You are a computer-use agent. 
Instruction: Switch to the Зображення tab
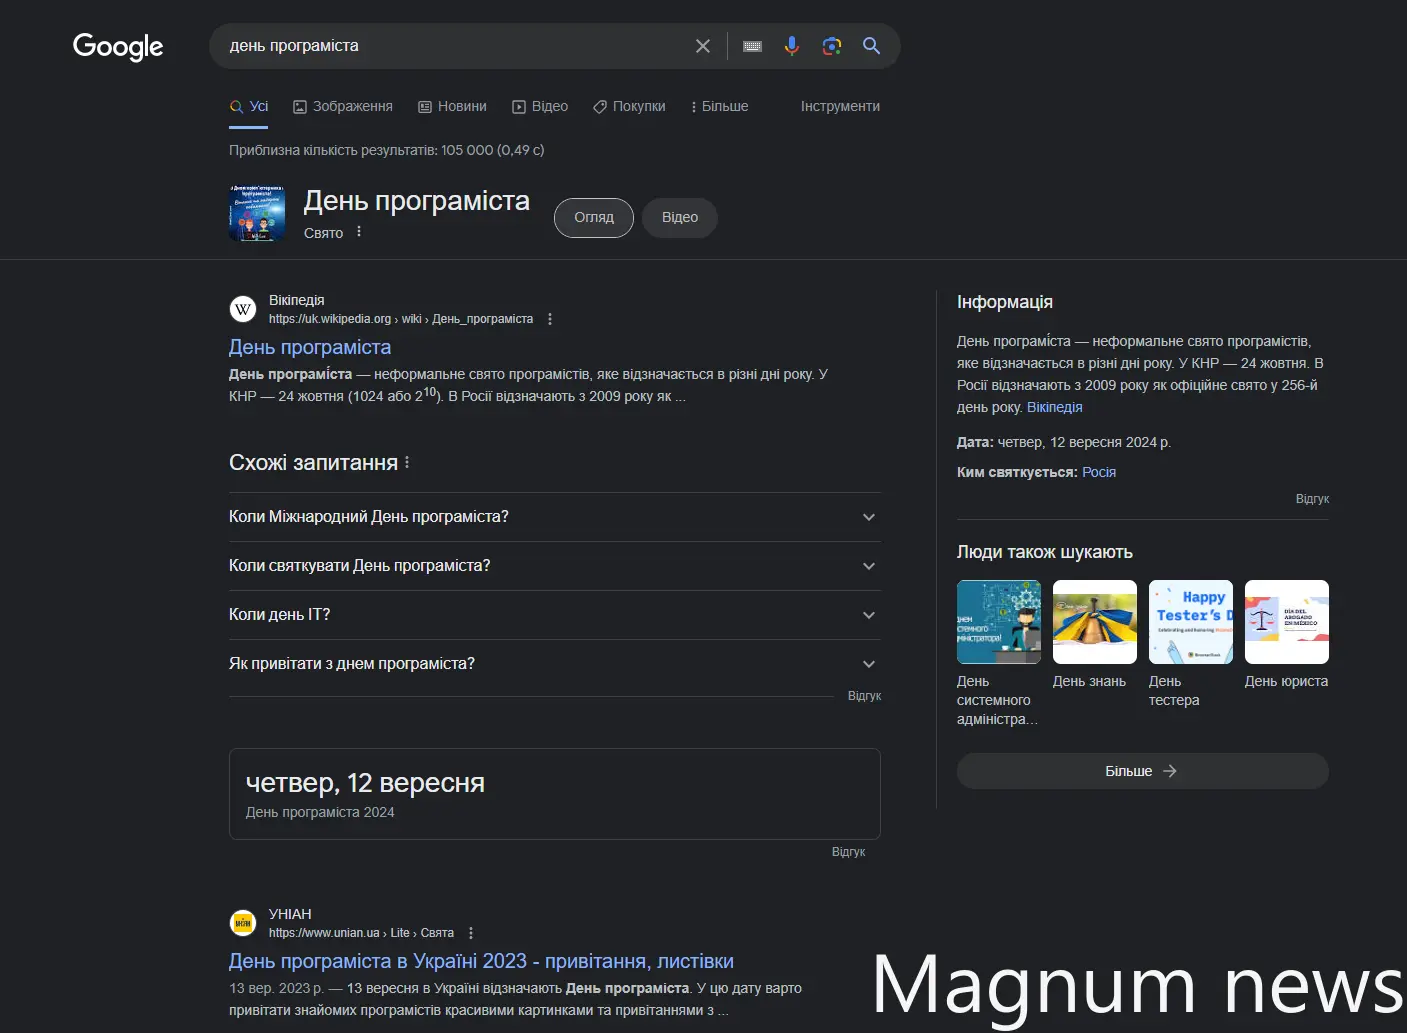[x=343, y=106]
